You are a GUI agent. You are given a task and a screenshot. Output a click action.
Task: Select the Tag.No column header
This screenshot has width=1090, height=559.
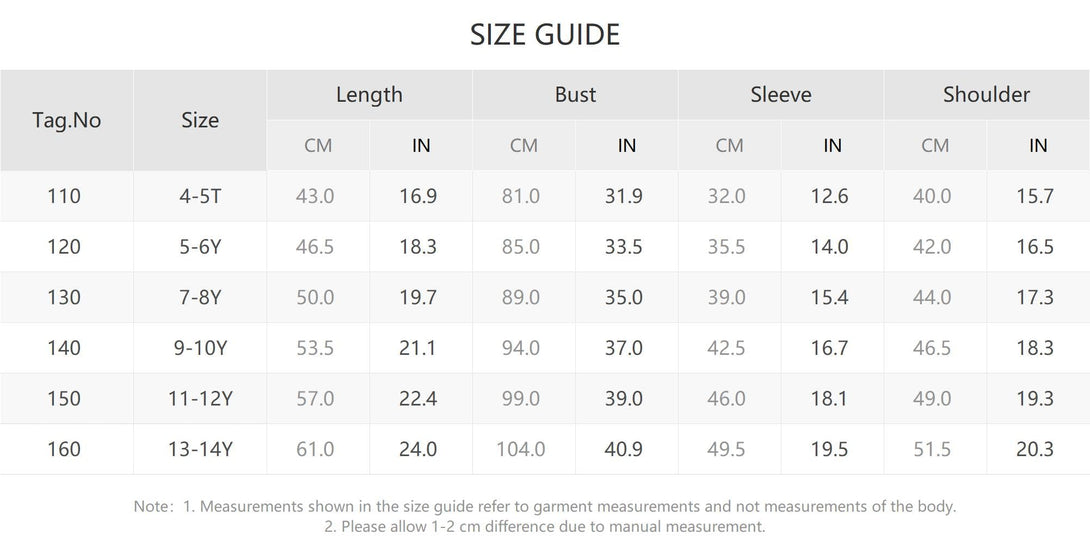tap(67, 120)
